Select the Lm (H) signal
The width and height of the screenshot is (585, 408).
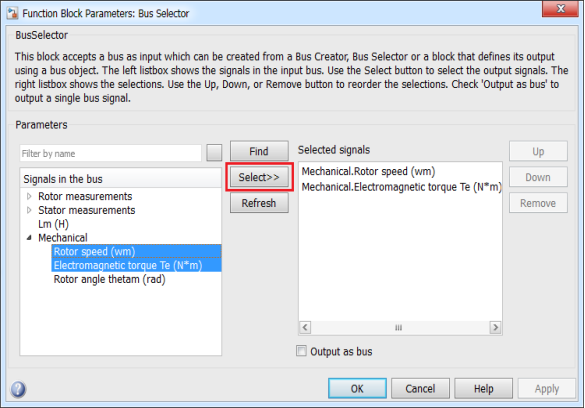coord(53,224)
